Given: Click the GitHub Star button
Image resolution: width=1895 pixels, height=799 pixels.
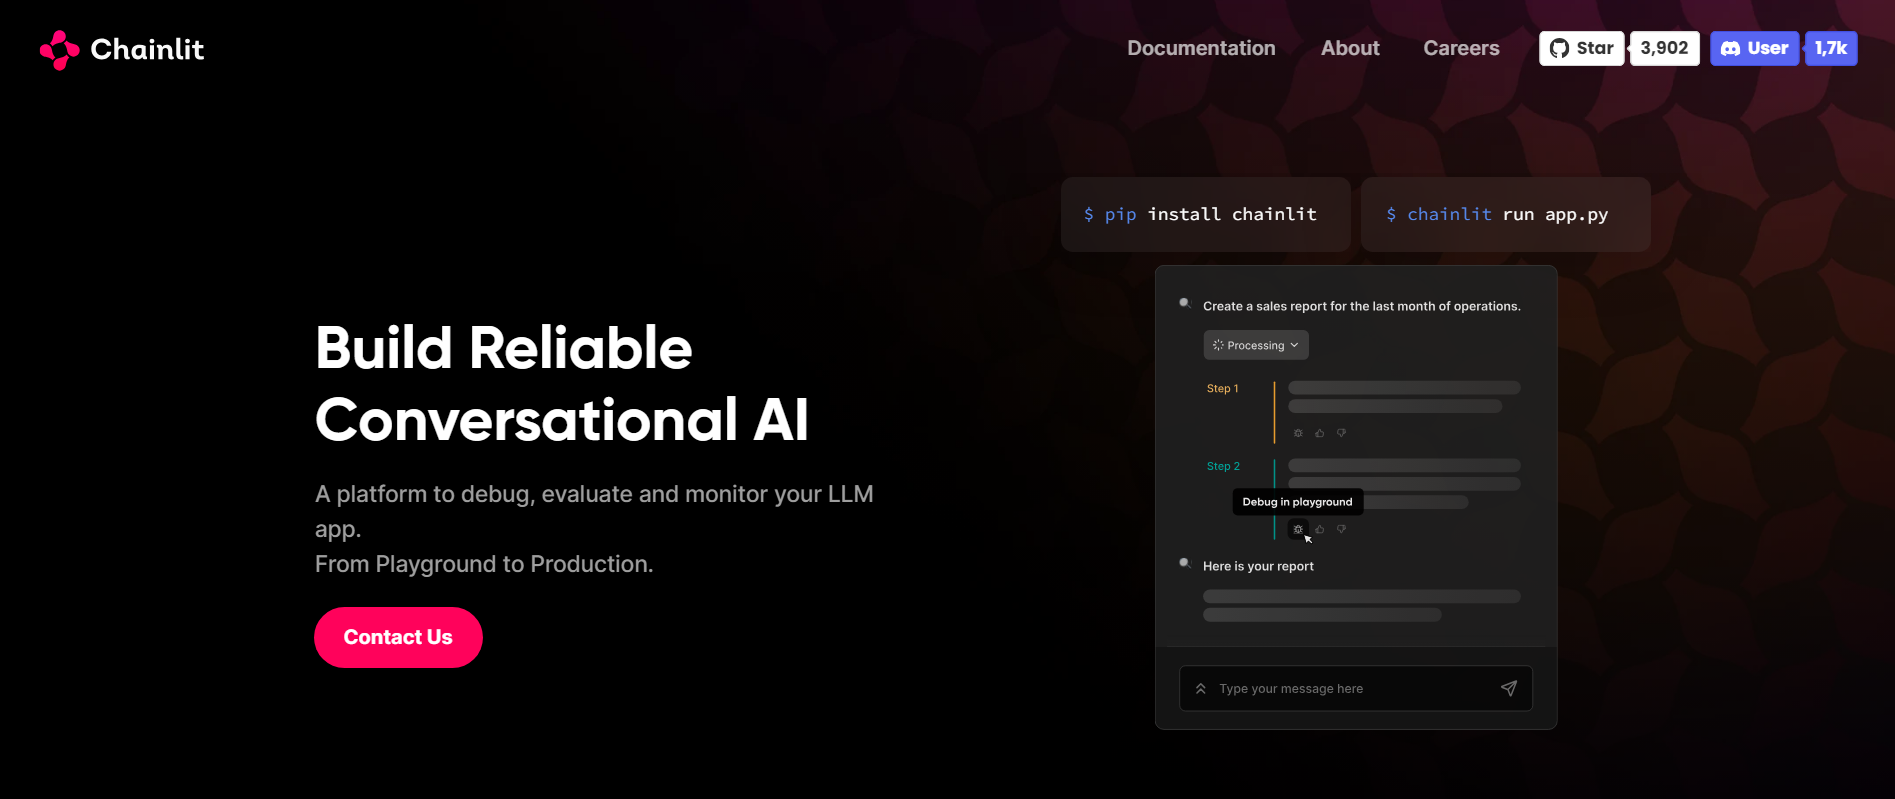Looking at the screenshot, I should pyautogui.click(x=1581, y=48).
